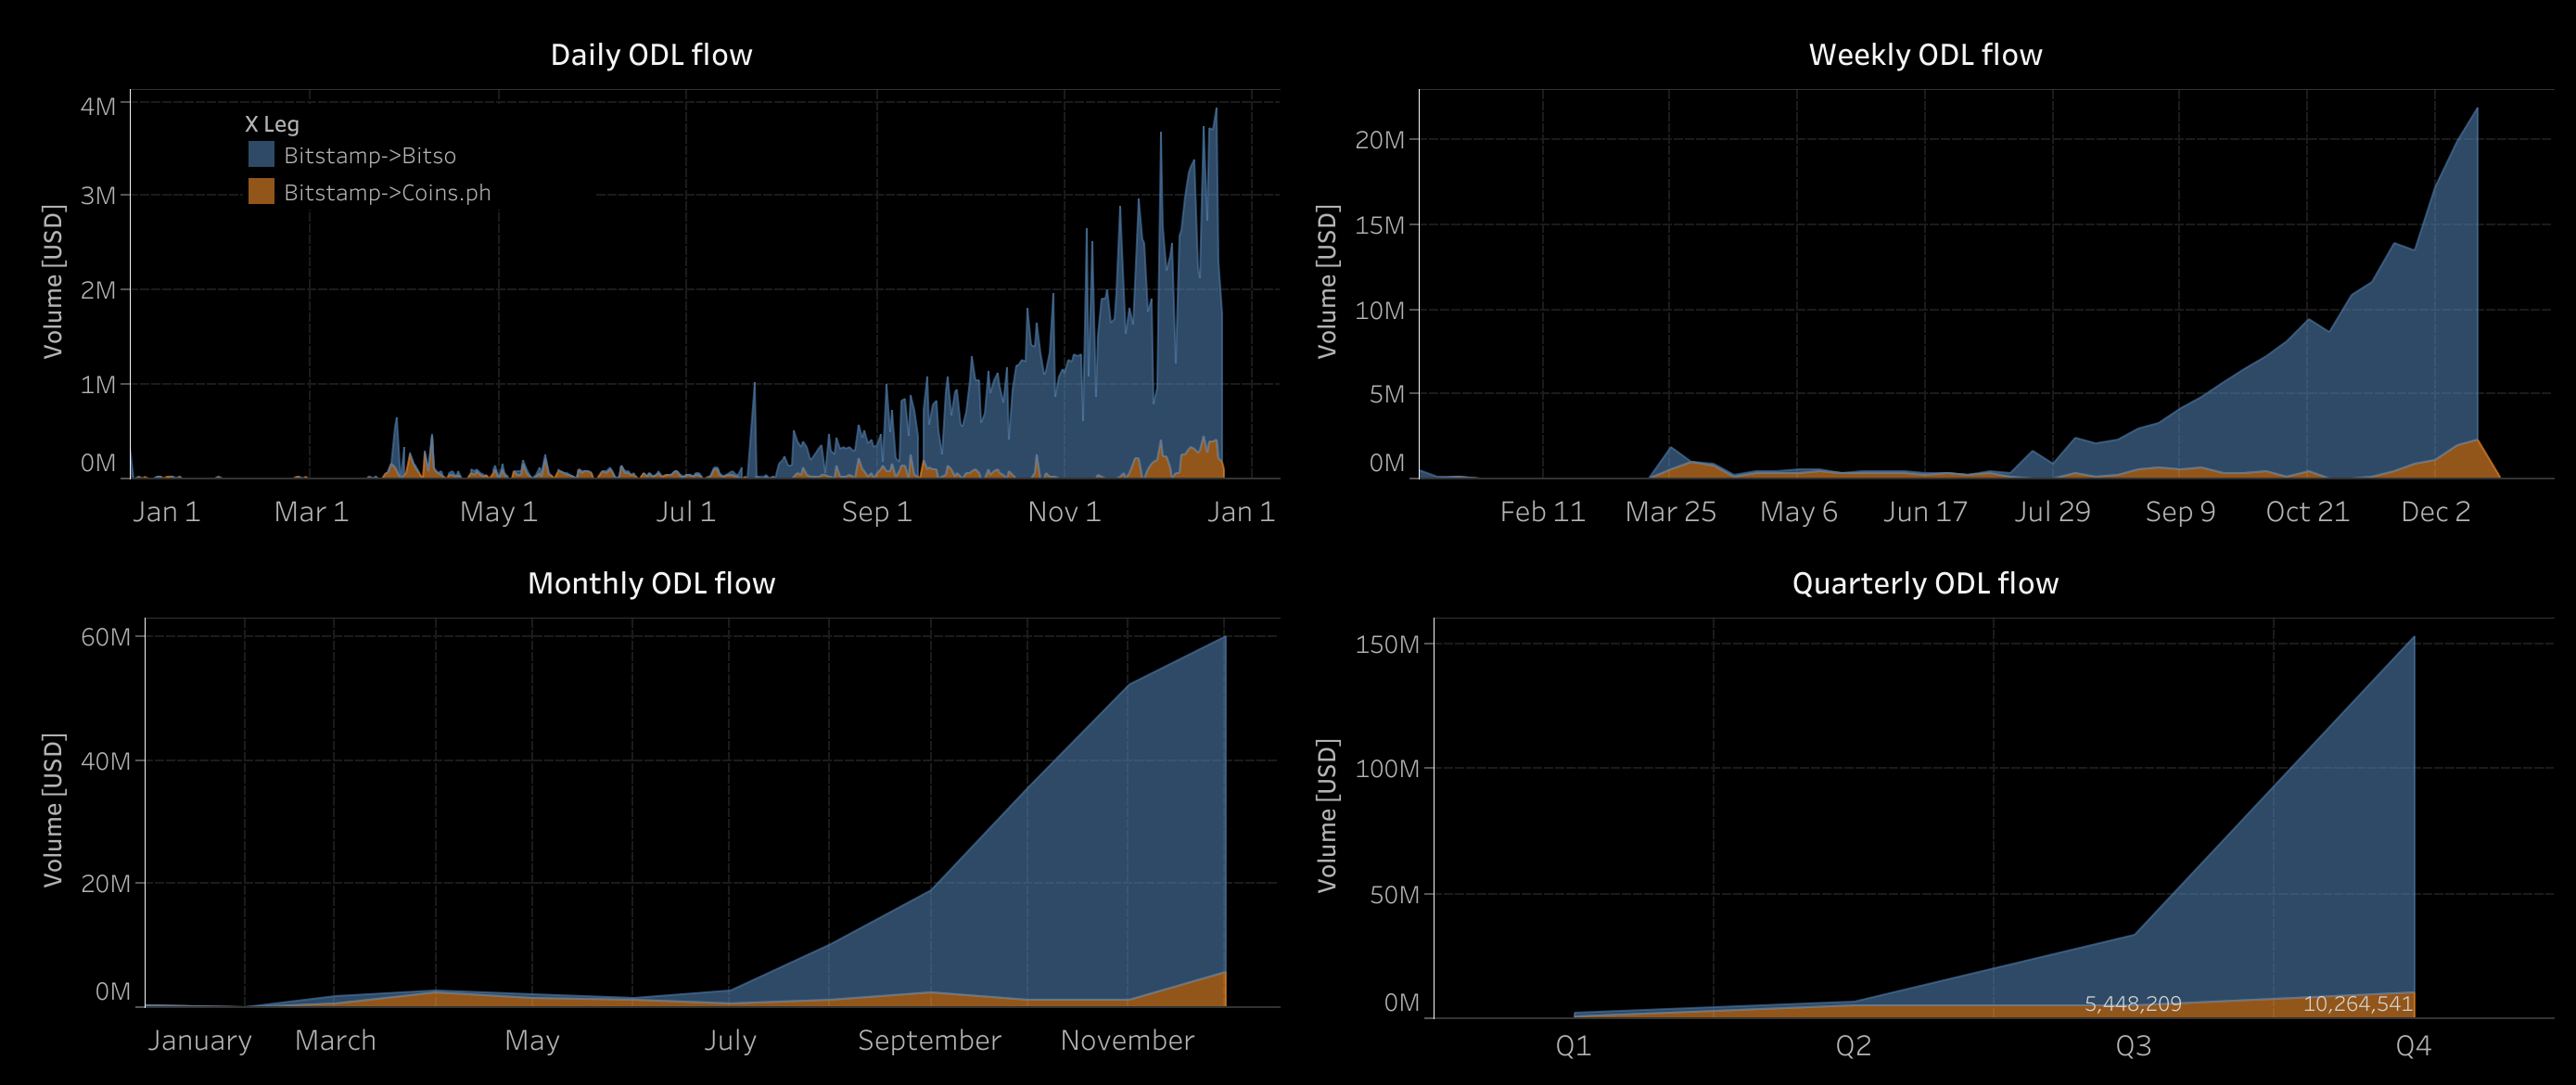
Task: Click the Q4 axis label
Action: [x=2413, y=1046]
